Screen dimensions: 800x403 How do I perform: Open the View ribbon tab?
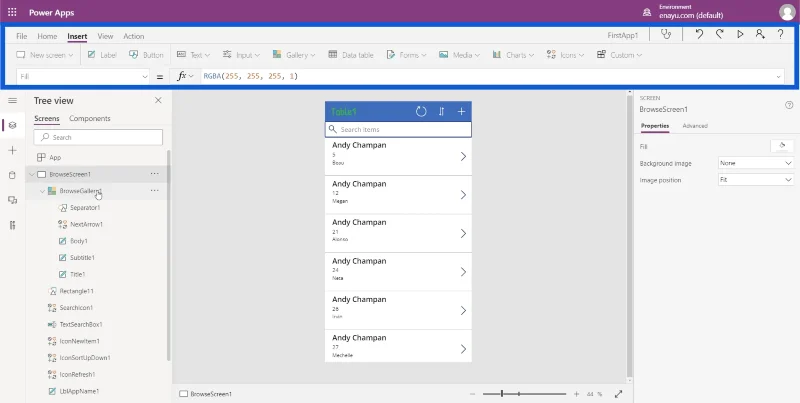[x=105, y=36]
